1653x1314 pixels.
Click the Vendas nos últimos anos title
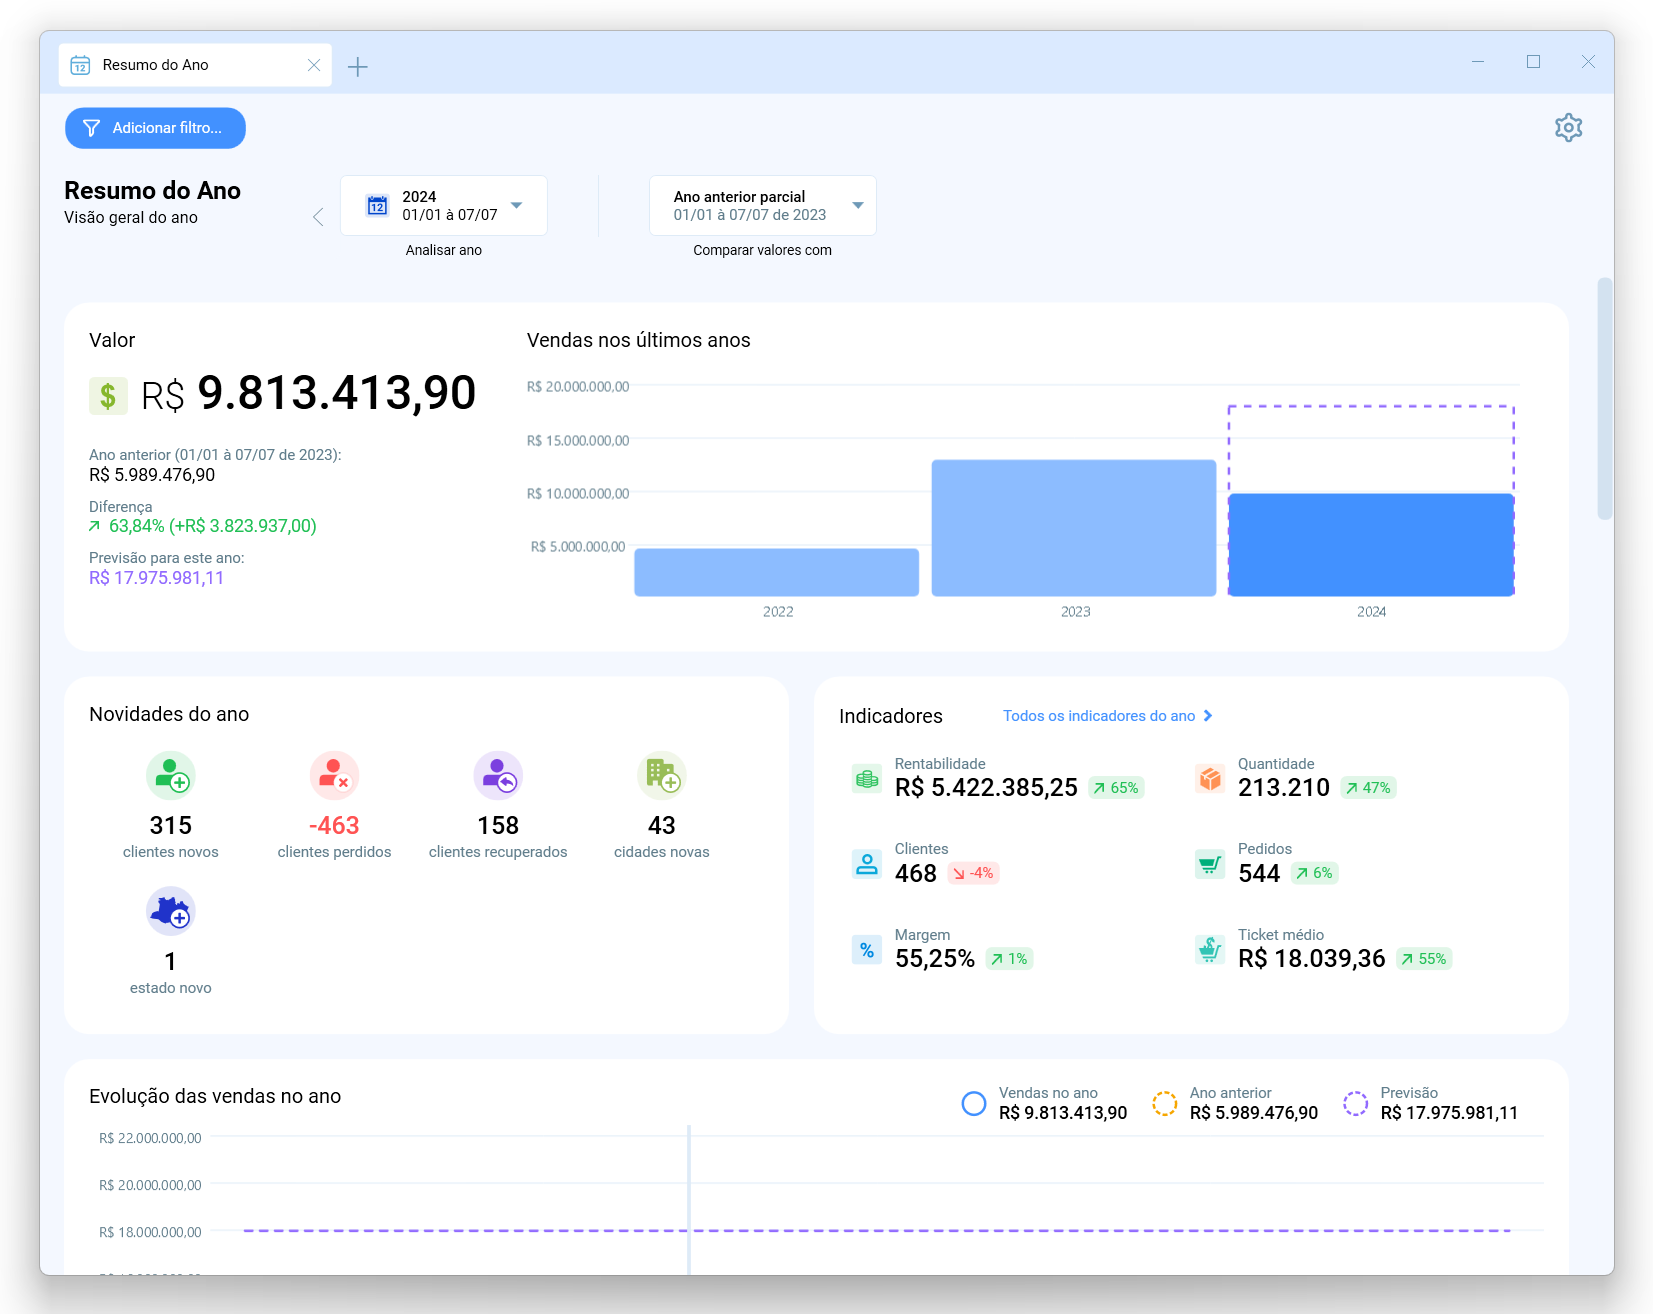[x=639, y=340]
